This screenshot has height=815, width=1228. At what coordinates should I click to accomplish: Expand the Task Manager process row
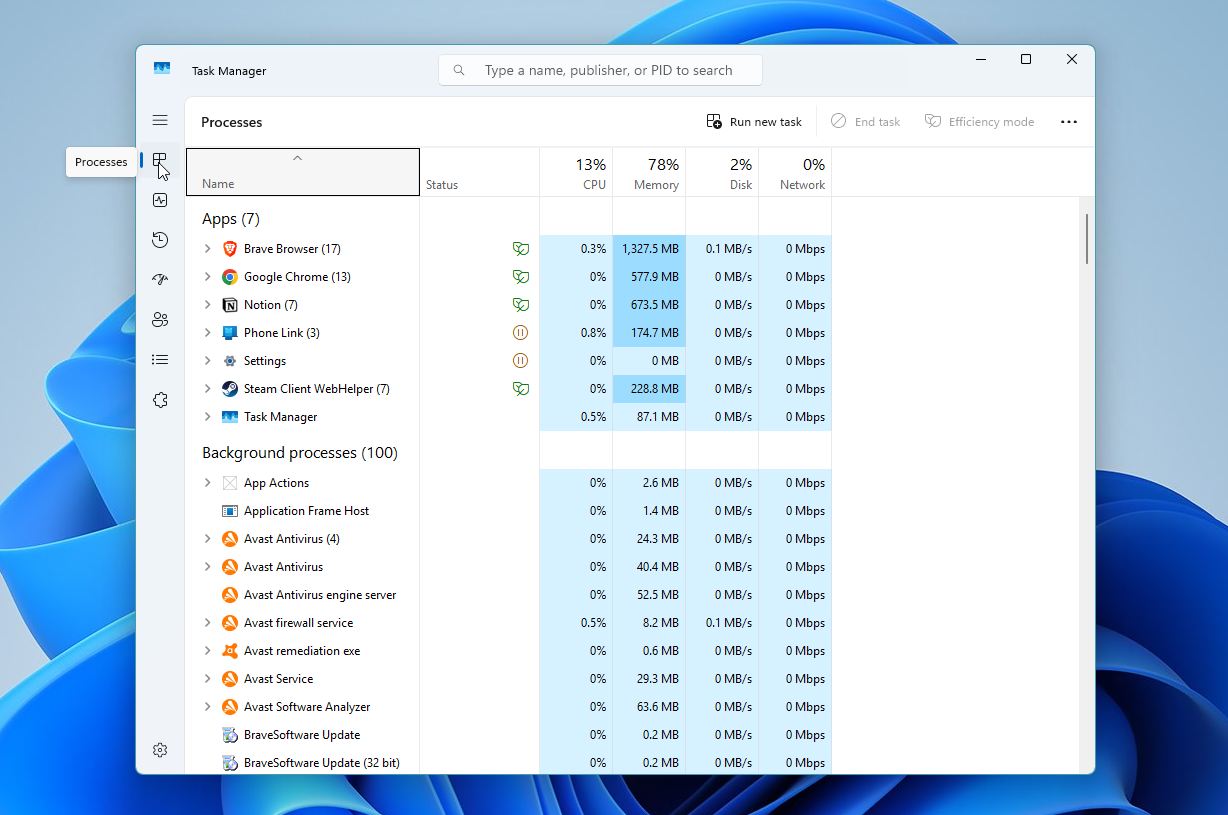[x=208, y=417]
